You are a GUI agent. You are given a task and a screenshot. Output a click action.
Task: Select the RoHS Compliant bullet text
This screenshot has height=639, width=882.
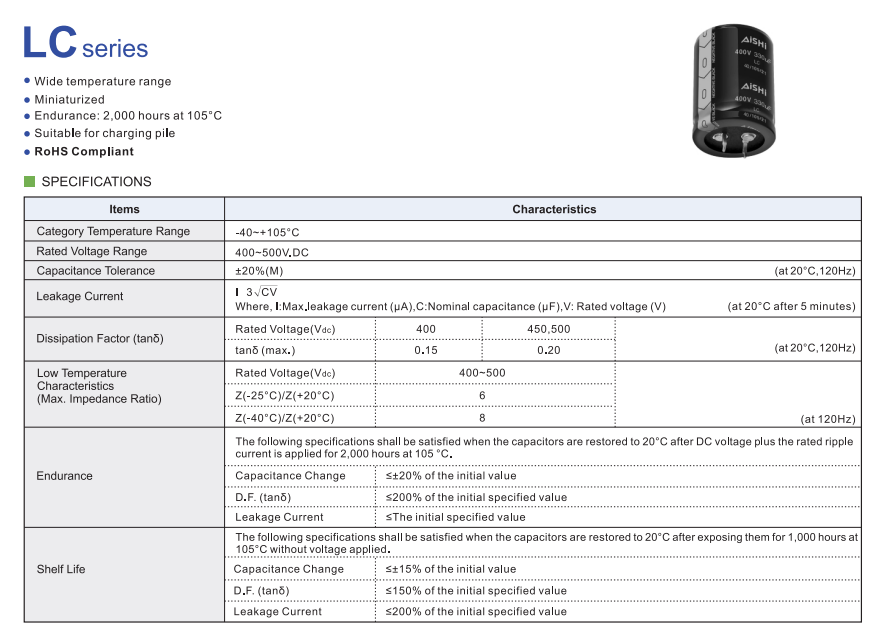point(83,152)
